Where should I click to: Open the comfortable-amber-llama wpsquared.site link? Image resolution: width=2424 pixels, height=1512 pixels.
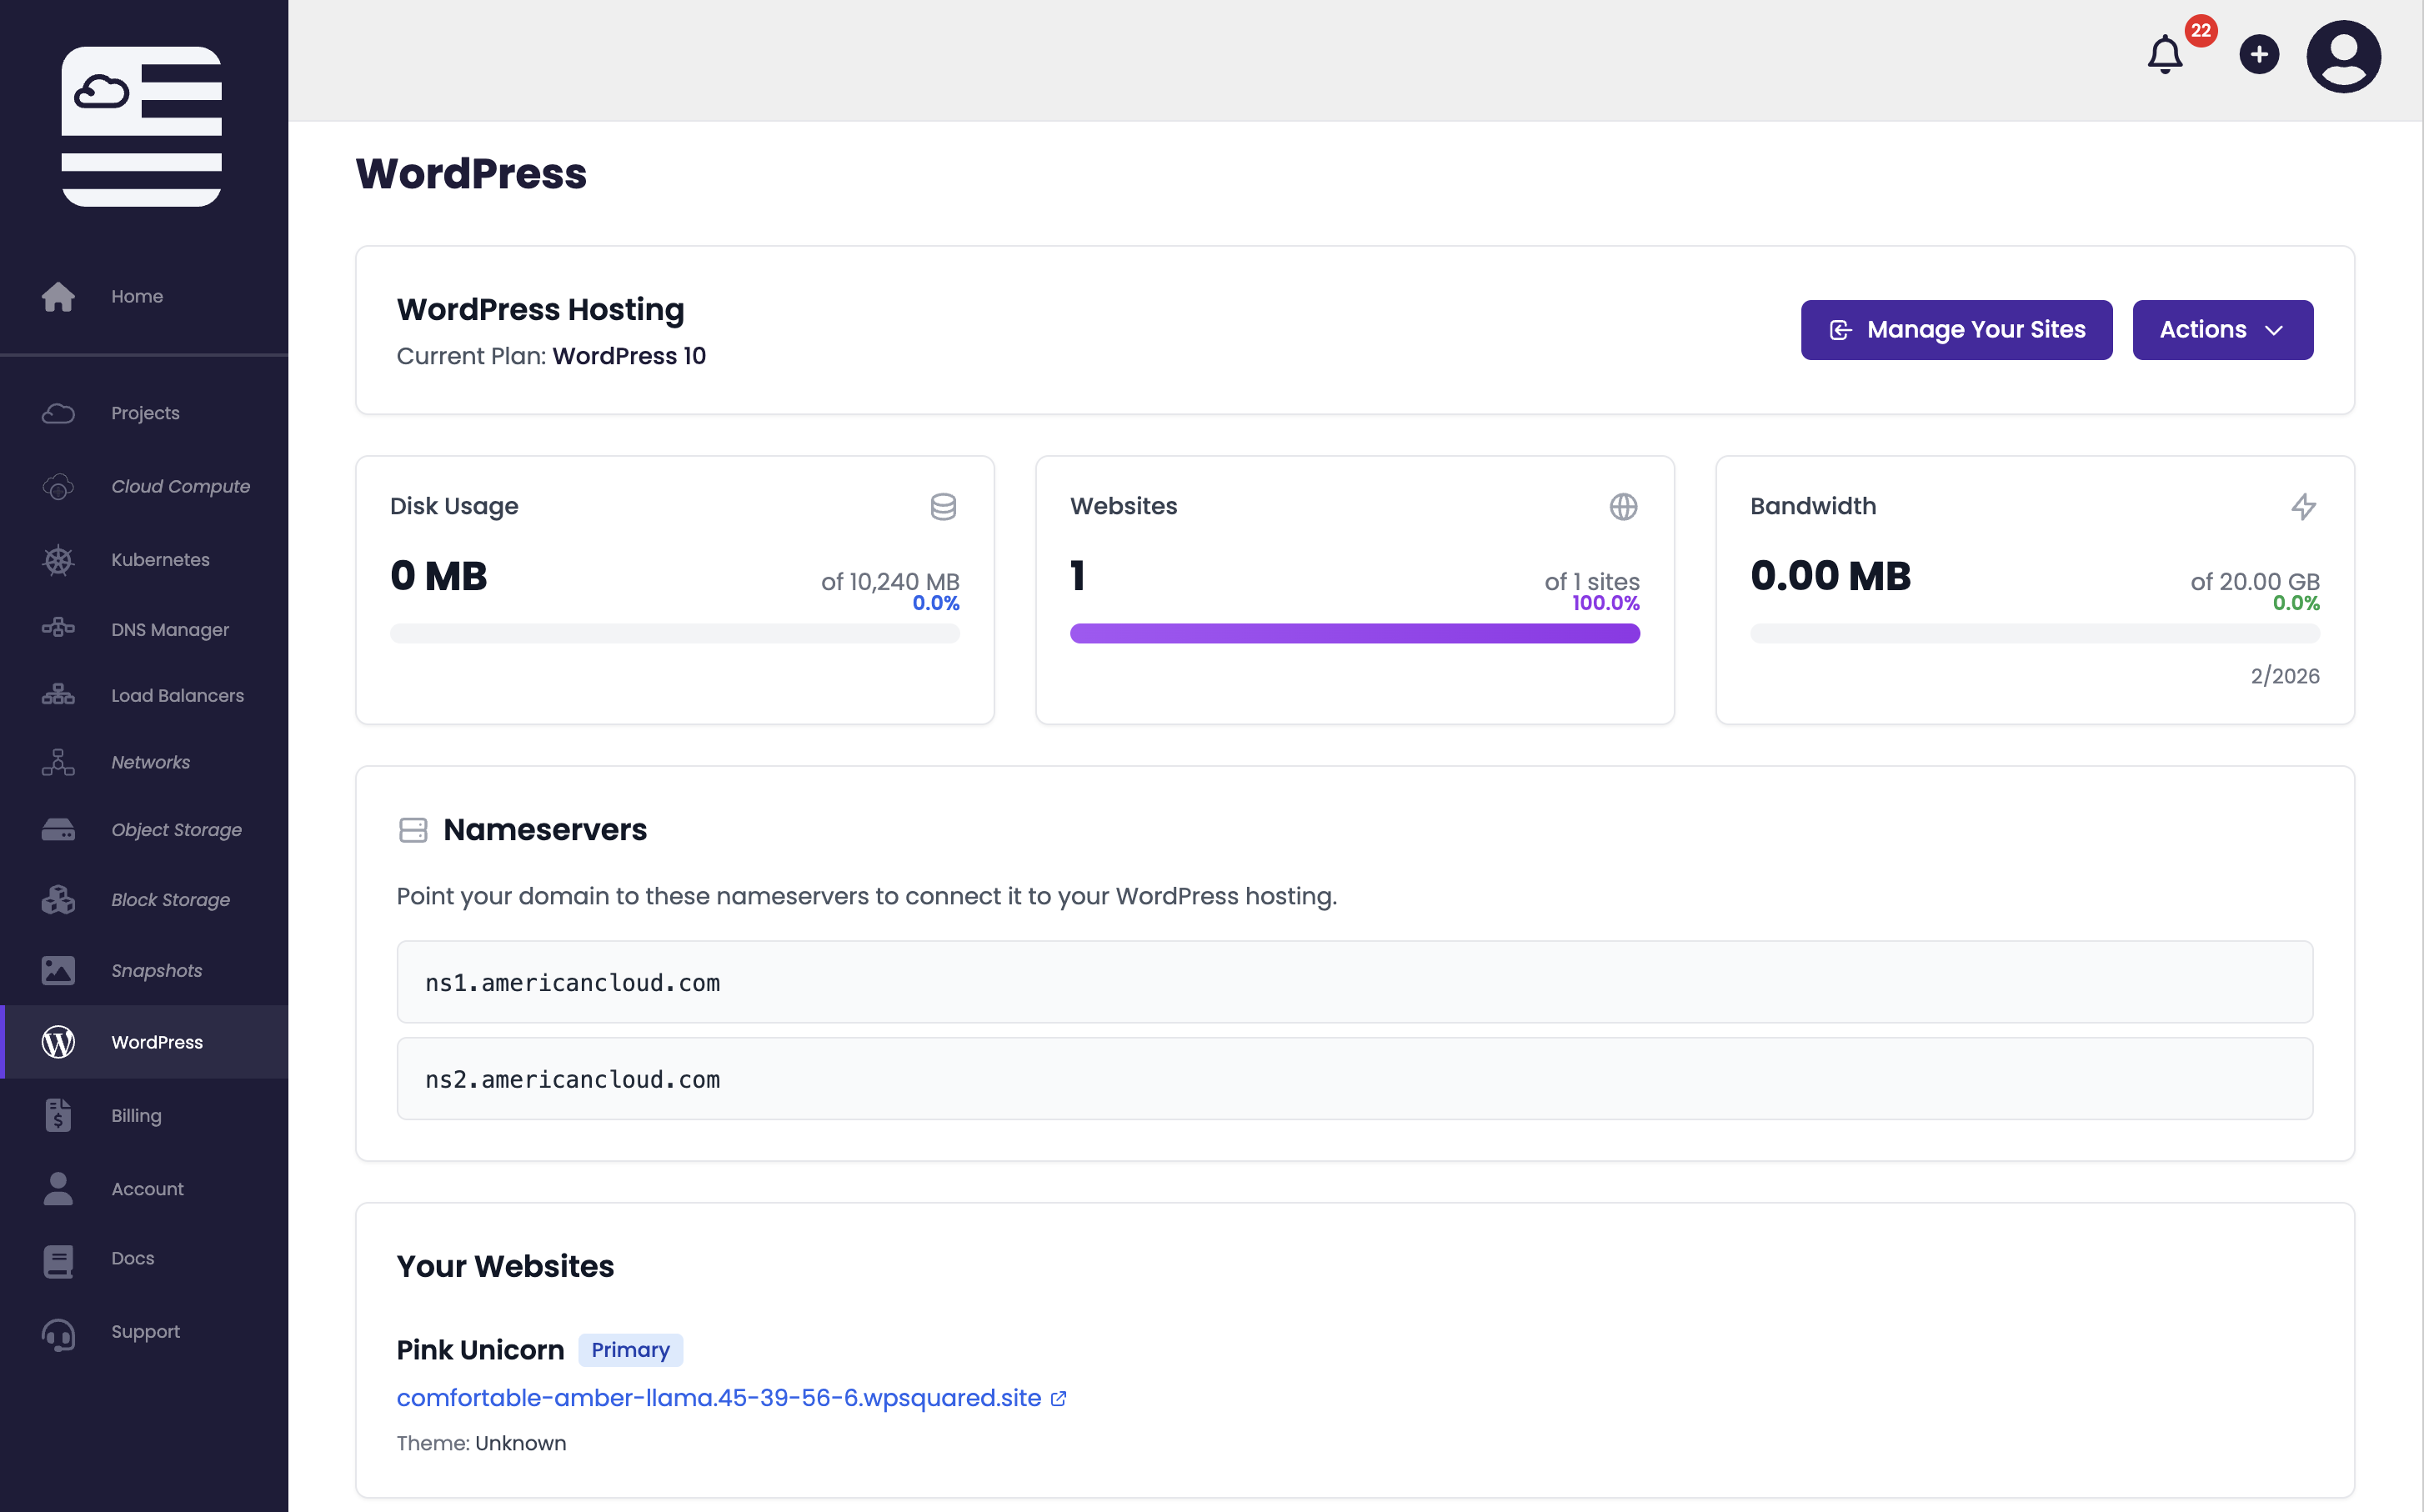(718, 1398)
